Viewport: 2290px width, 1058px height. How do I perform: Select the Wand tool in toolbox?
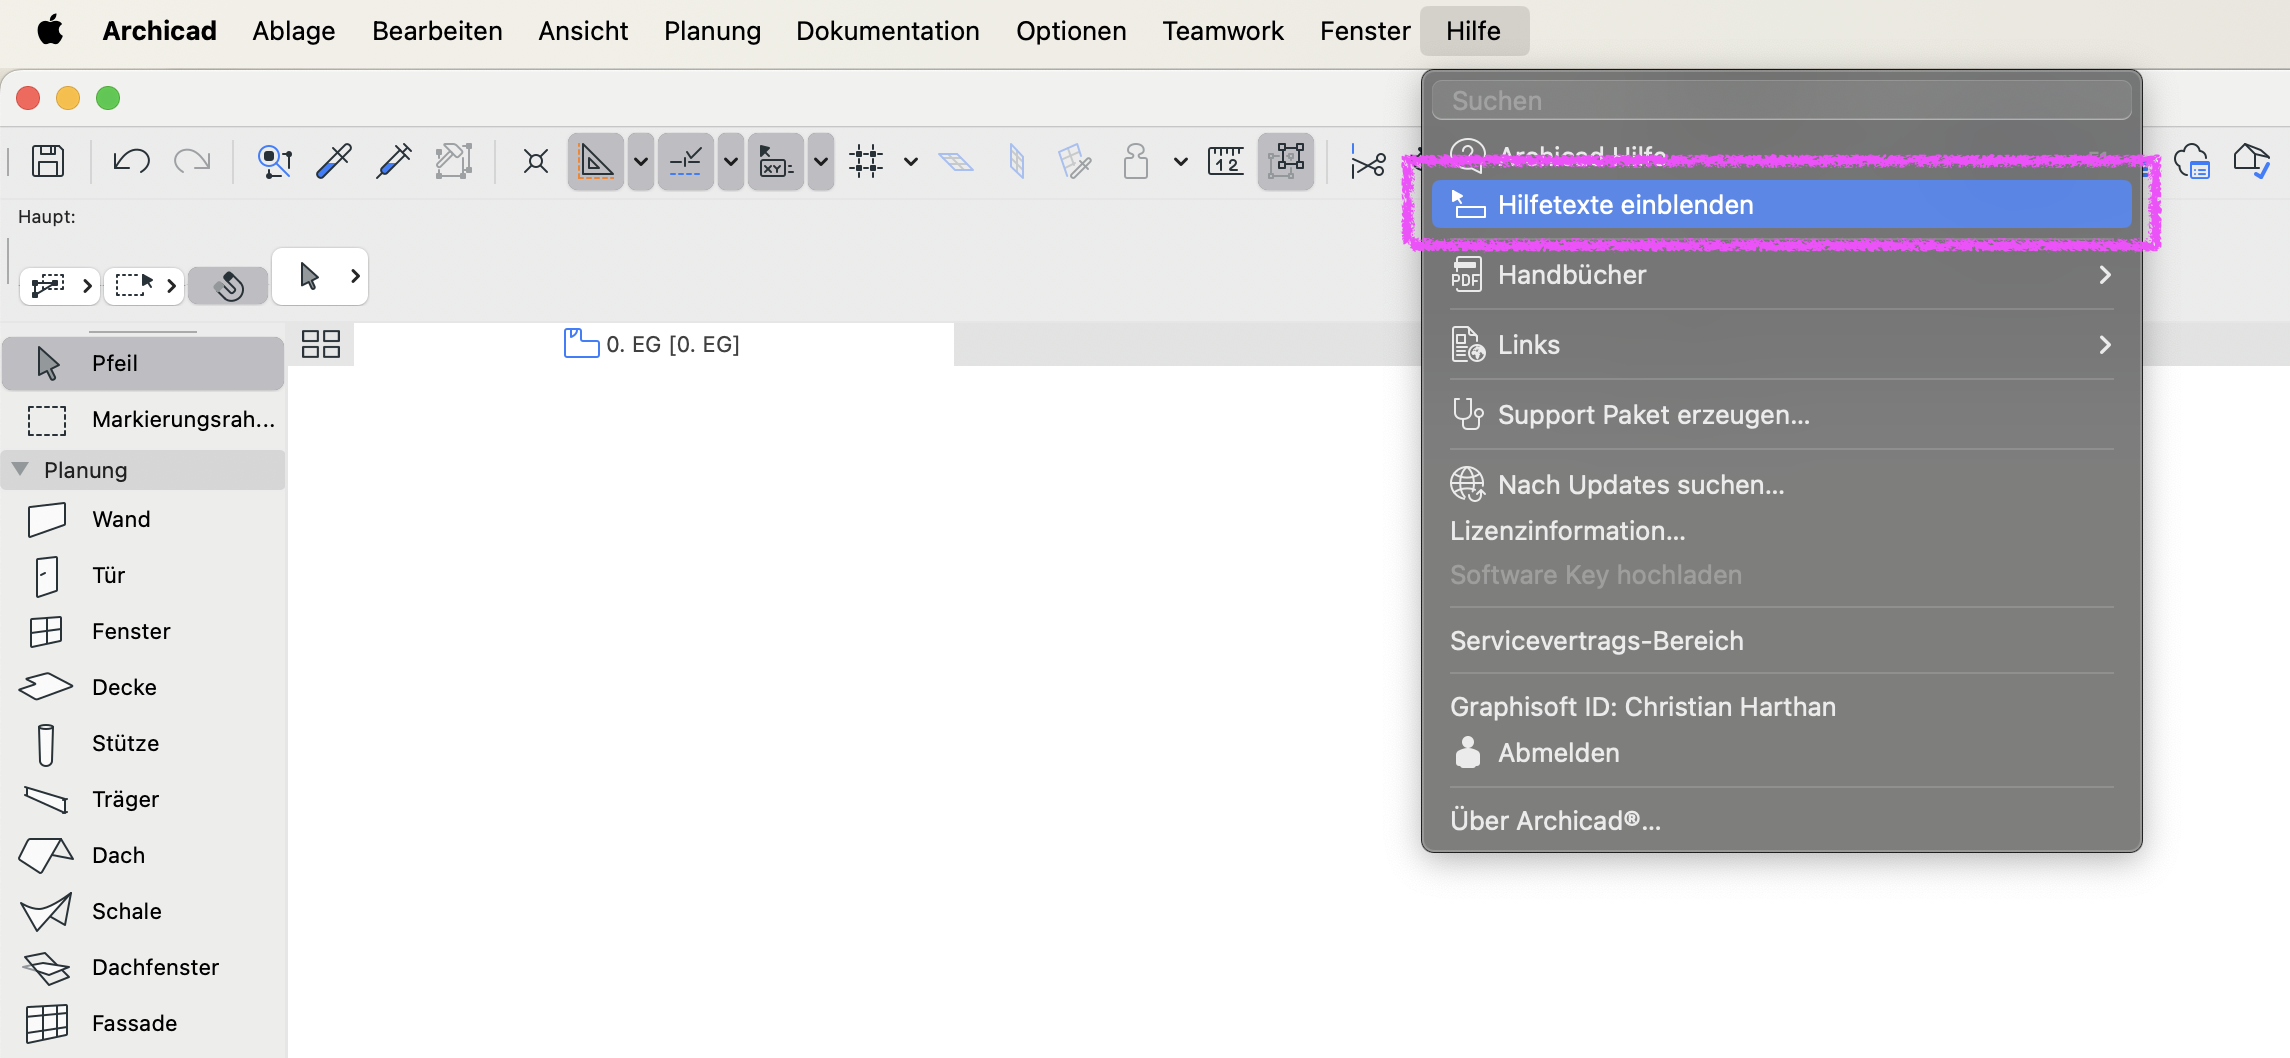[144, 519]
